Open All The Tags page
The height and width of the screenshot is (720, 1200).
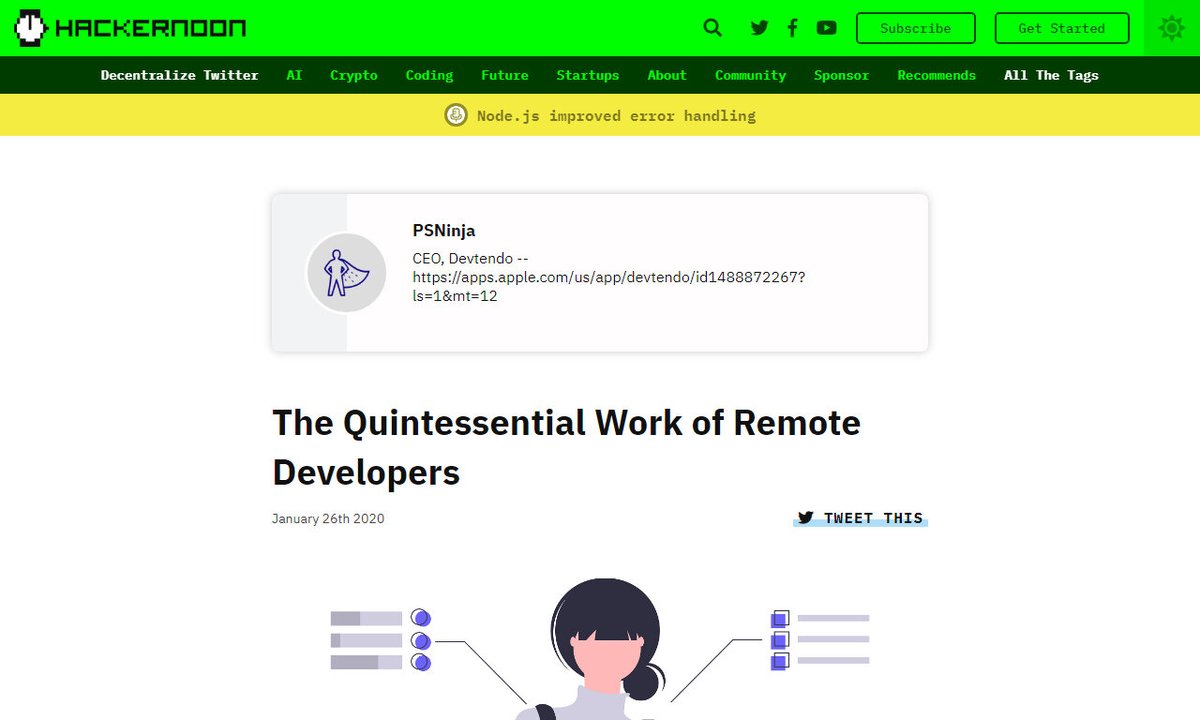[x=1051, y=75]
